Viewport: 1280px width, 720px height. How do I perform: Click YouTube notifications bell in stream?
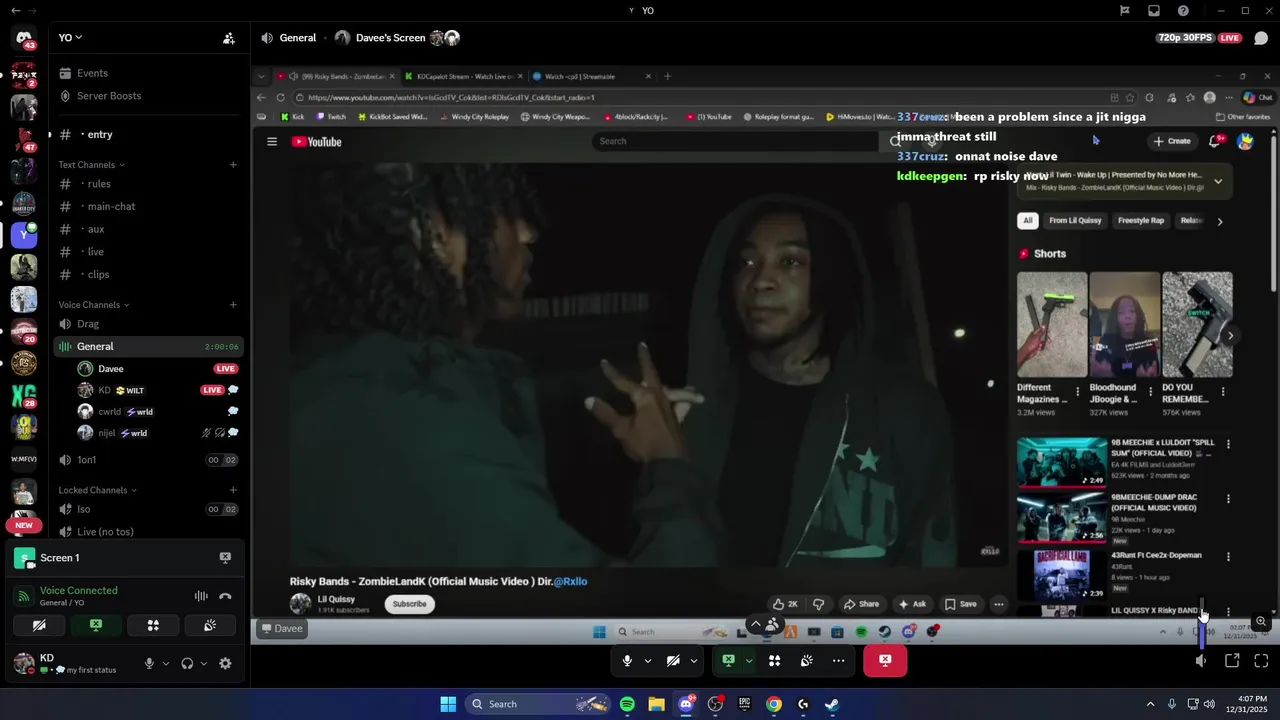pos(1214,141)
